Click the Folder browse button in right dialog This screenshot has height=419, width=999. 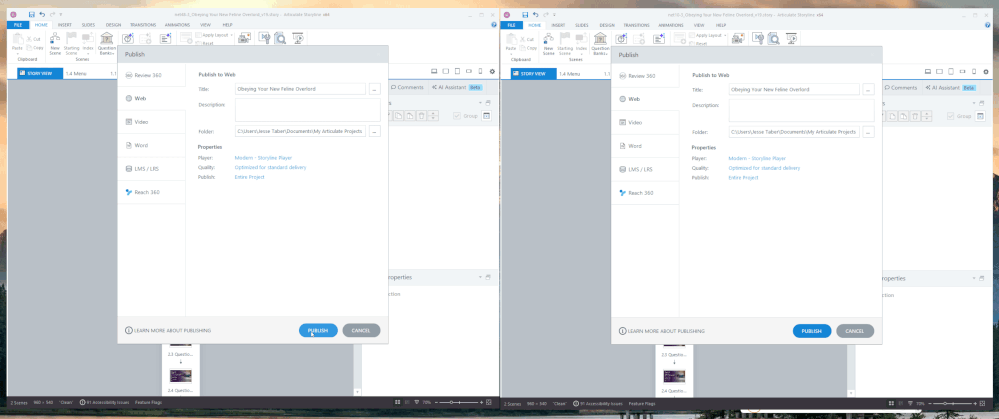(868, 132)
